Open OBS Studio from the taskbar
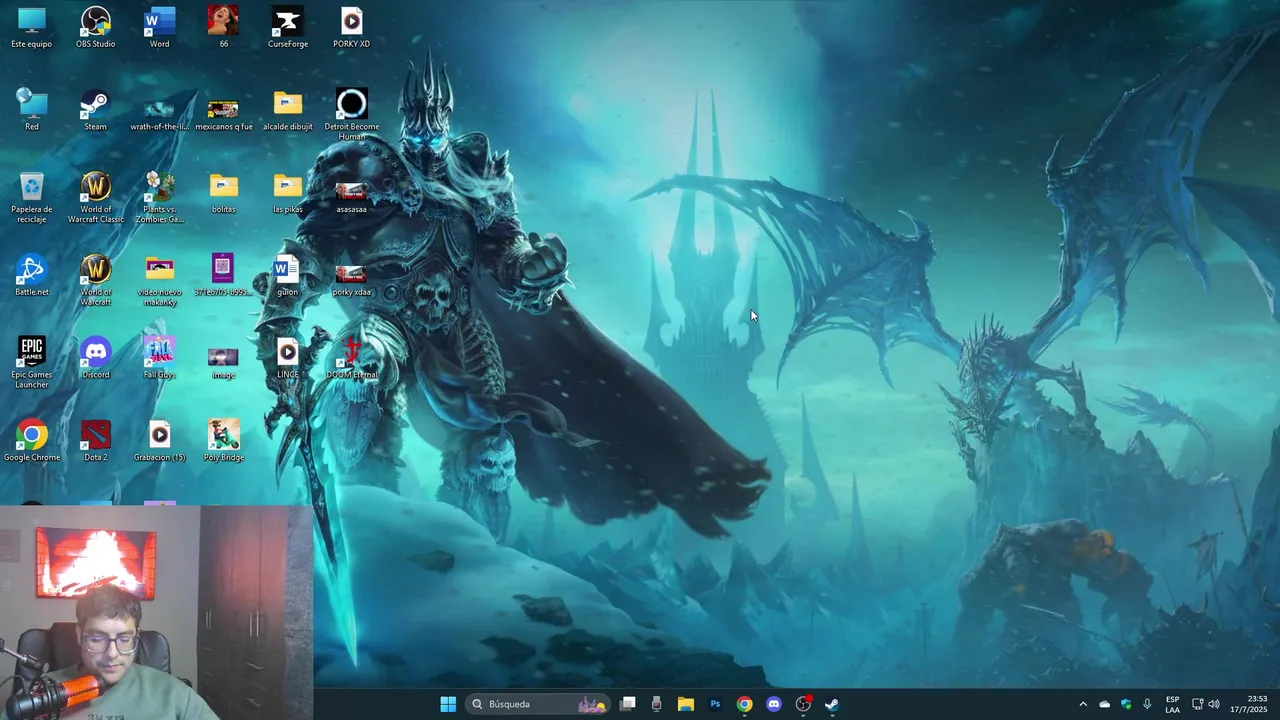 click(x=803, y=704)
